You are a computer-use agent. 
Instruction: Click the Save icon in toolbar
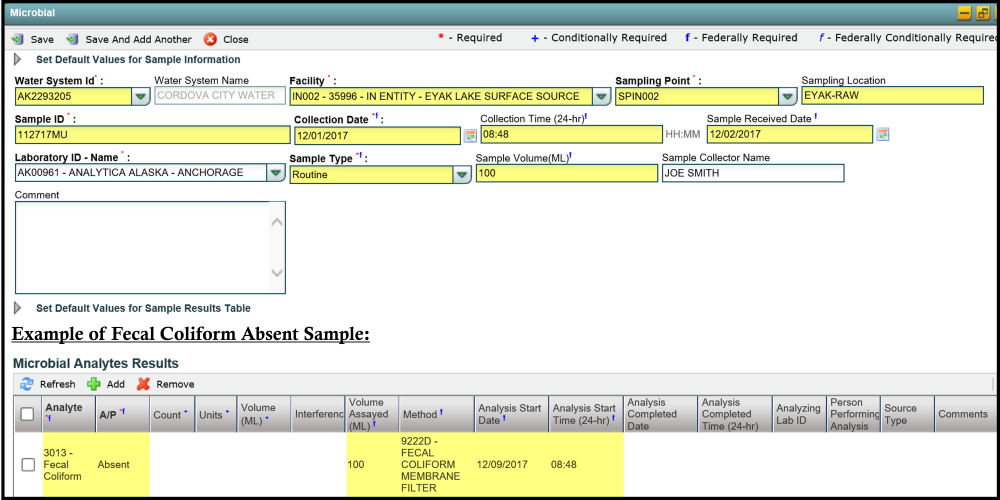(17, 40)
